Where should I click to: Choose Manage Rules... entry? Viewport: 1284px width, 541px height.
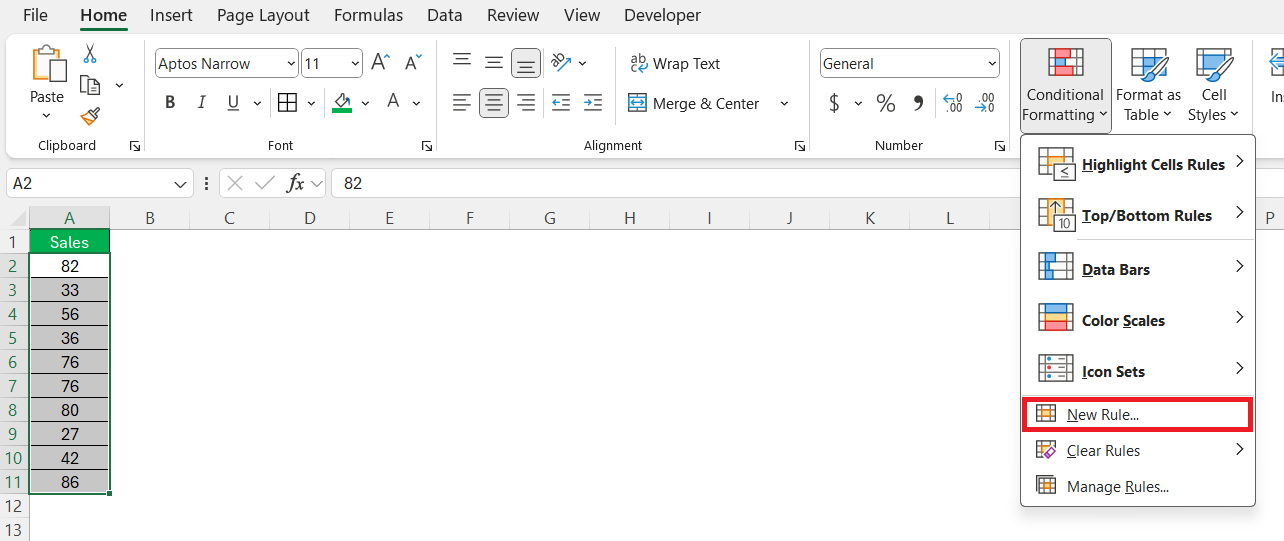coord(1138,486)
